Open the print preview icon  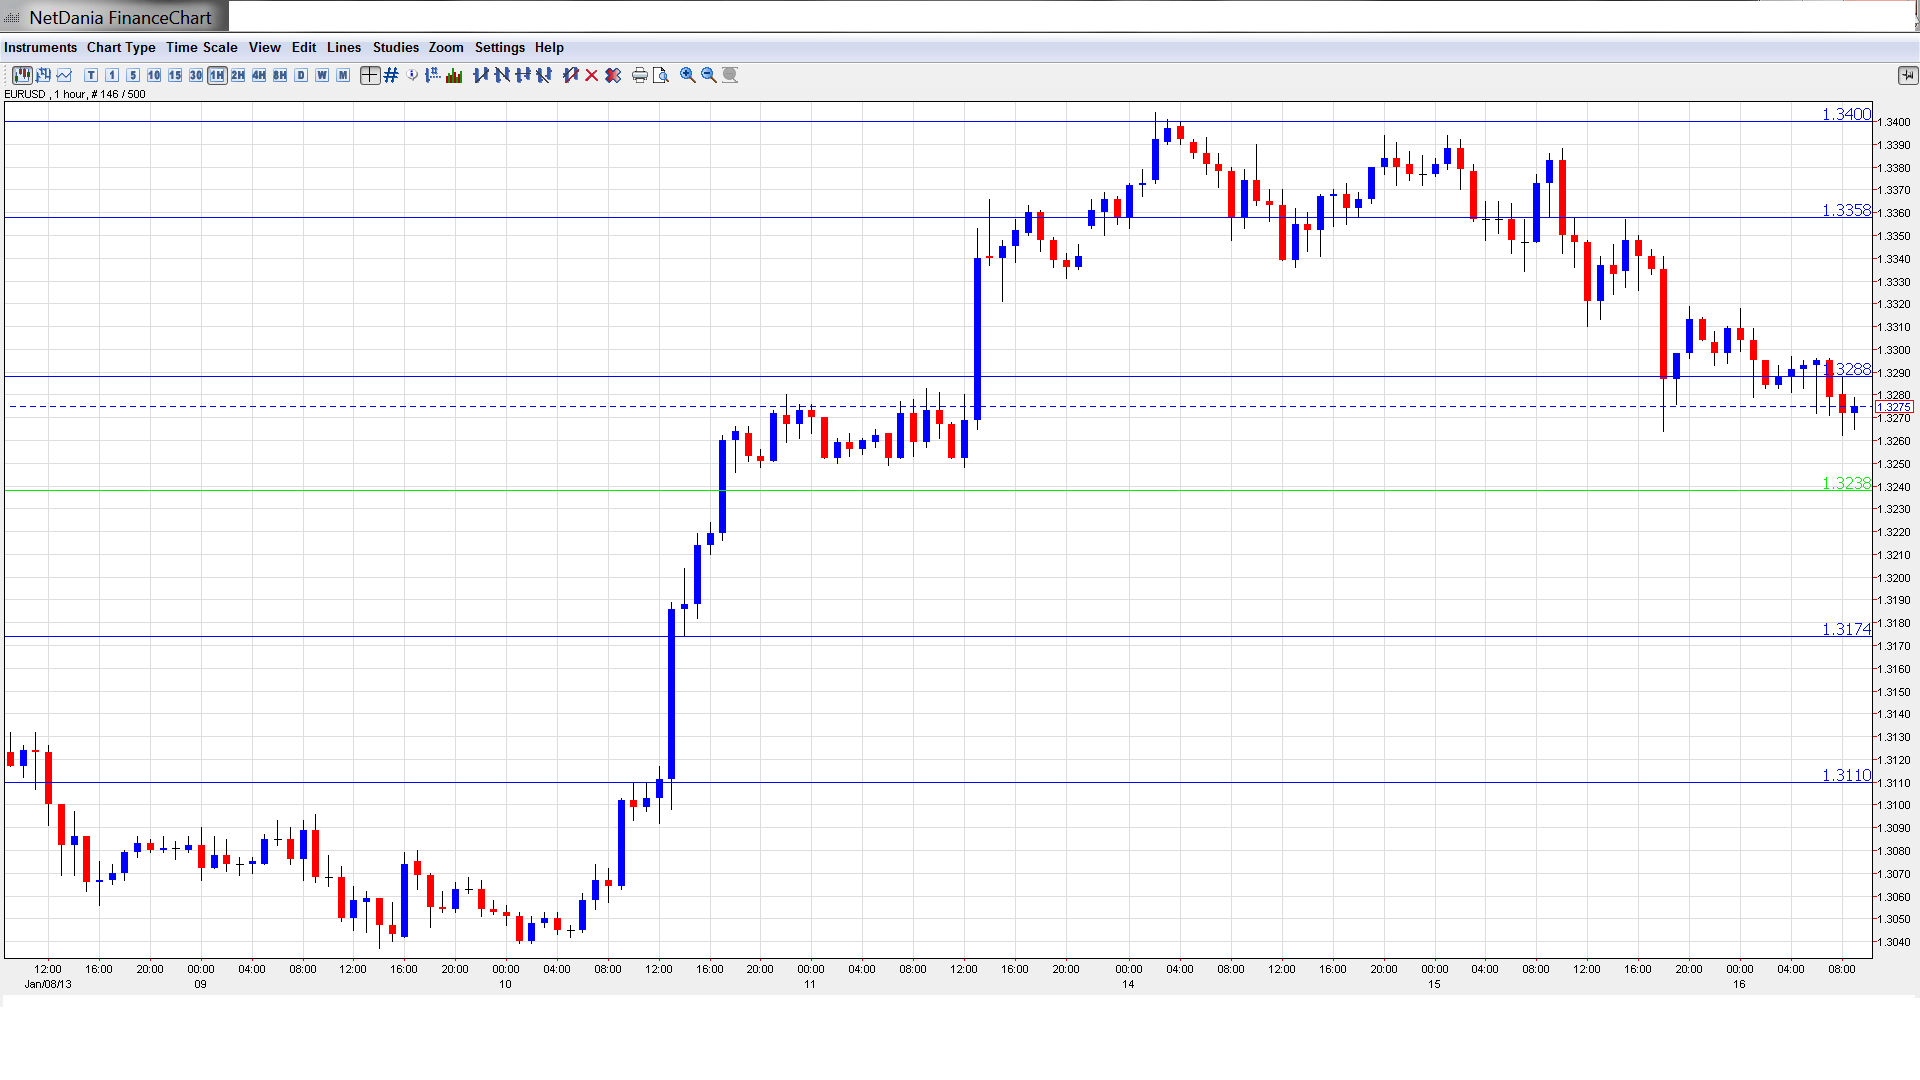(661, 75)
